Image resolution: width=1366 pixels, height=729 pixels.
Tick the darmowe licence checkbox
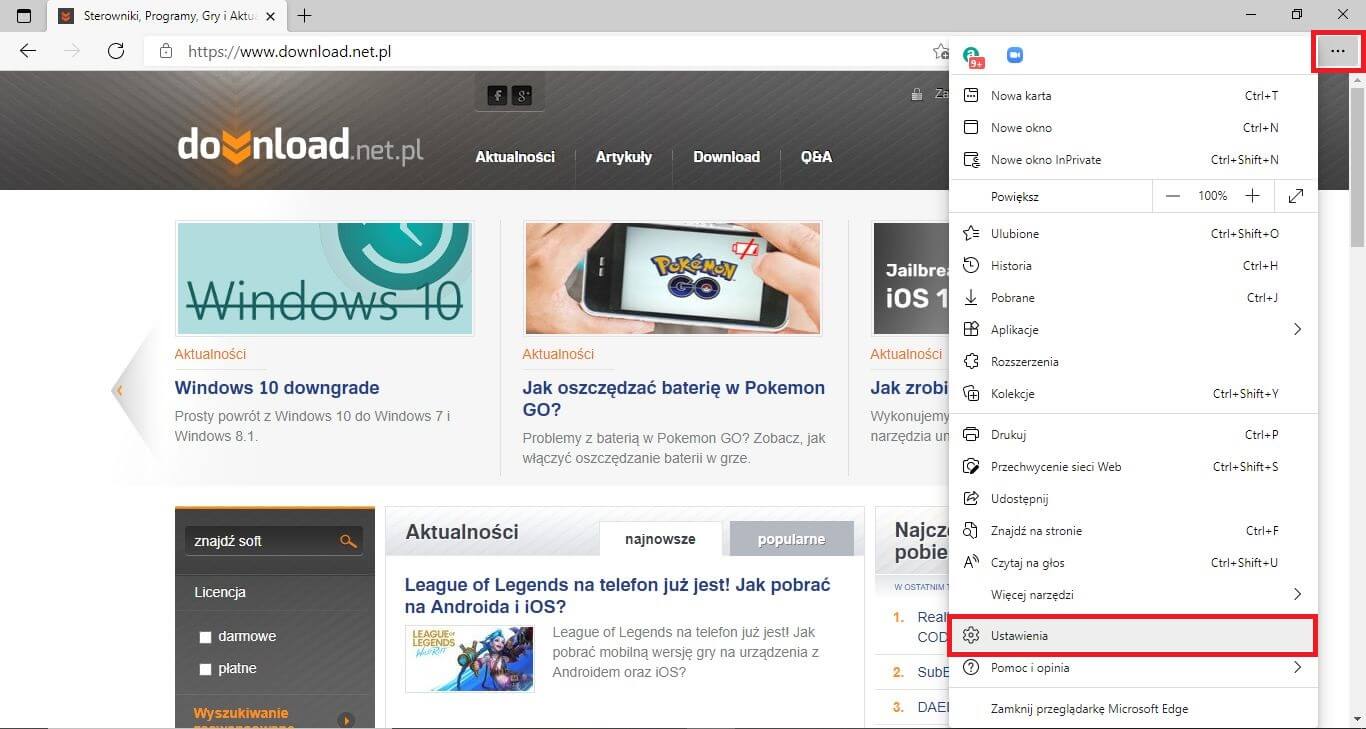[206, 637]
